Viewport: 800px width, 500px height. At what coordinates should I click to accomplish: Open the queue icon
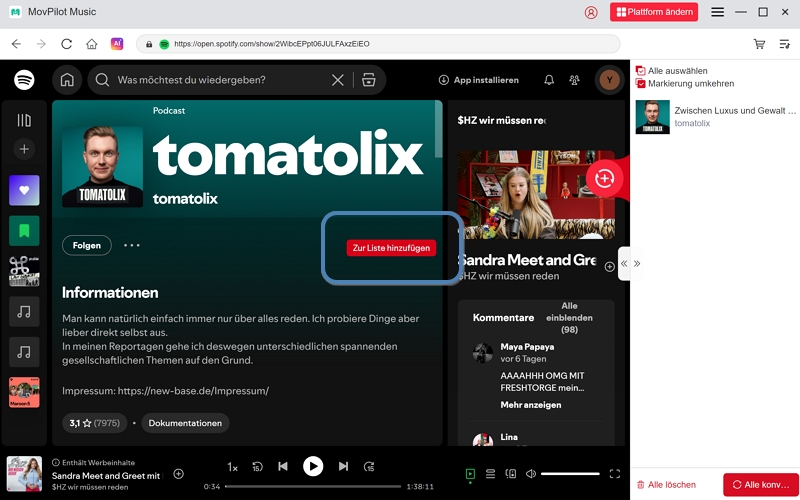tap(490, 474)
